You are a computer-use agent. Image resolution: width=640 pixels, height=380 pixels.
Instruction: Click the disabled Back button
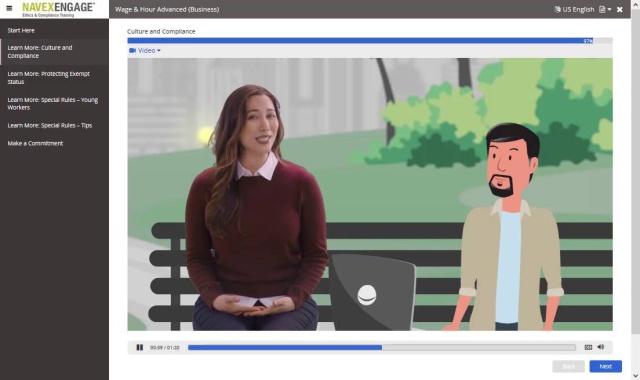(x=568, y=366)
